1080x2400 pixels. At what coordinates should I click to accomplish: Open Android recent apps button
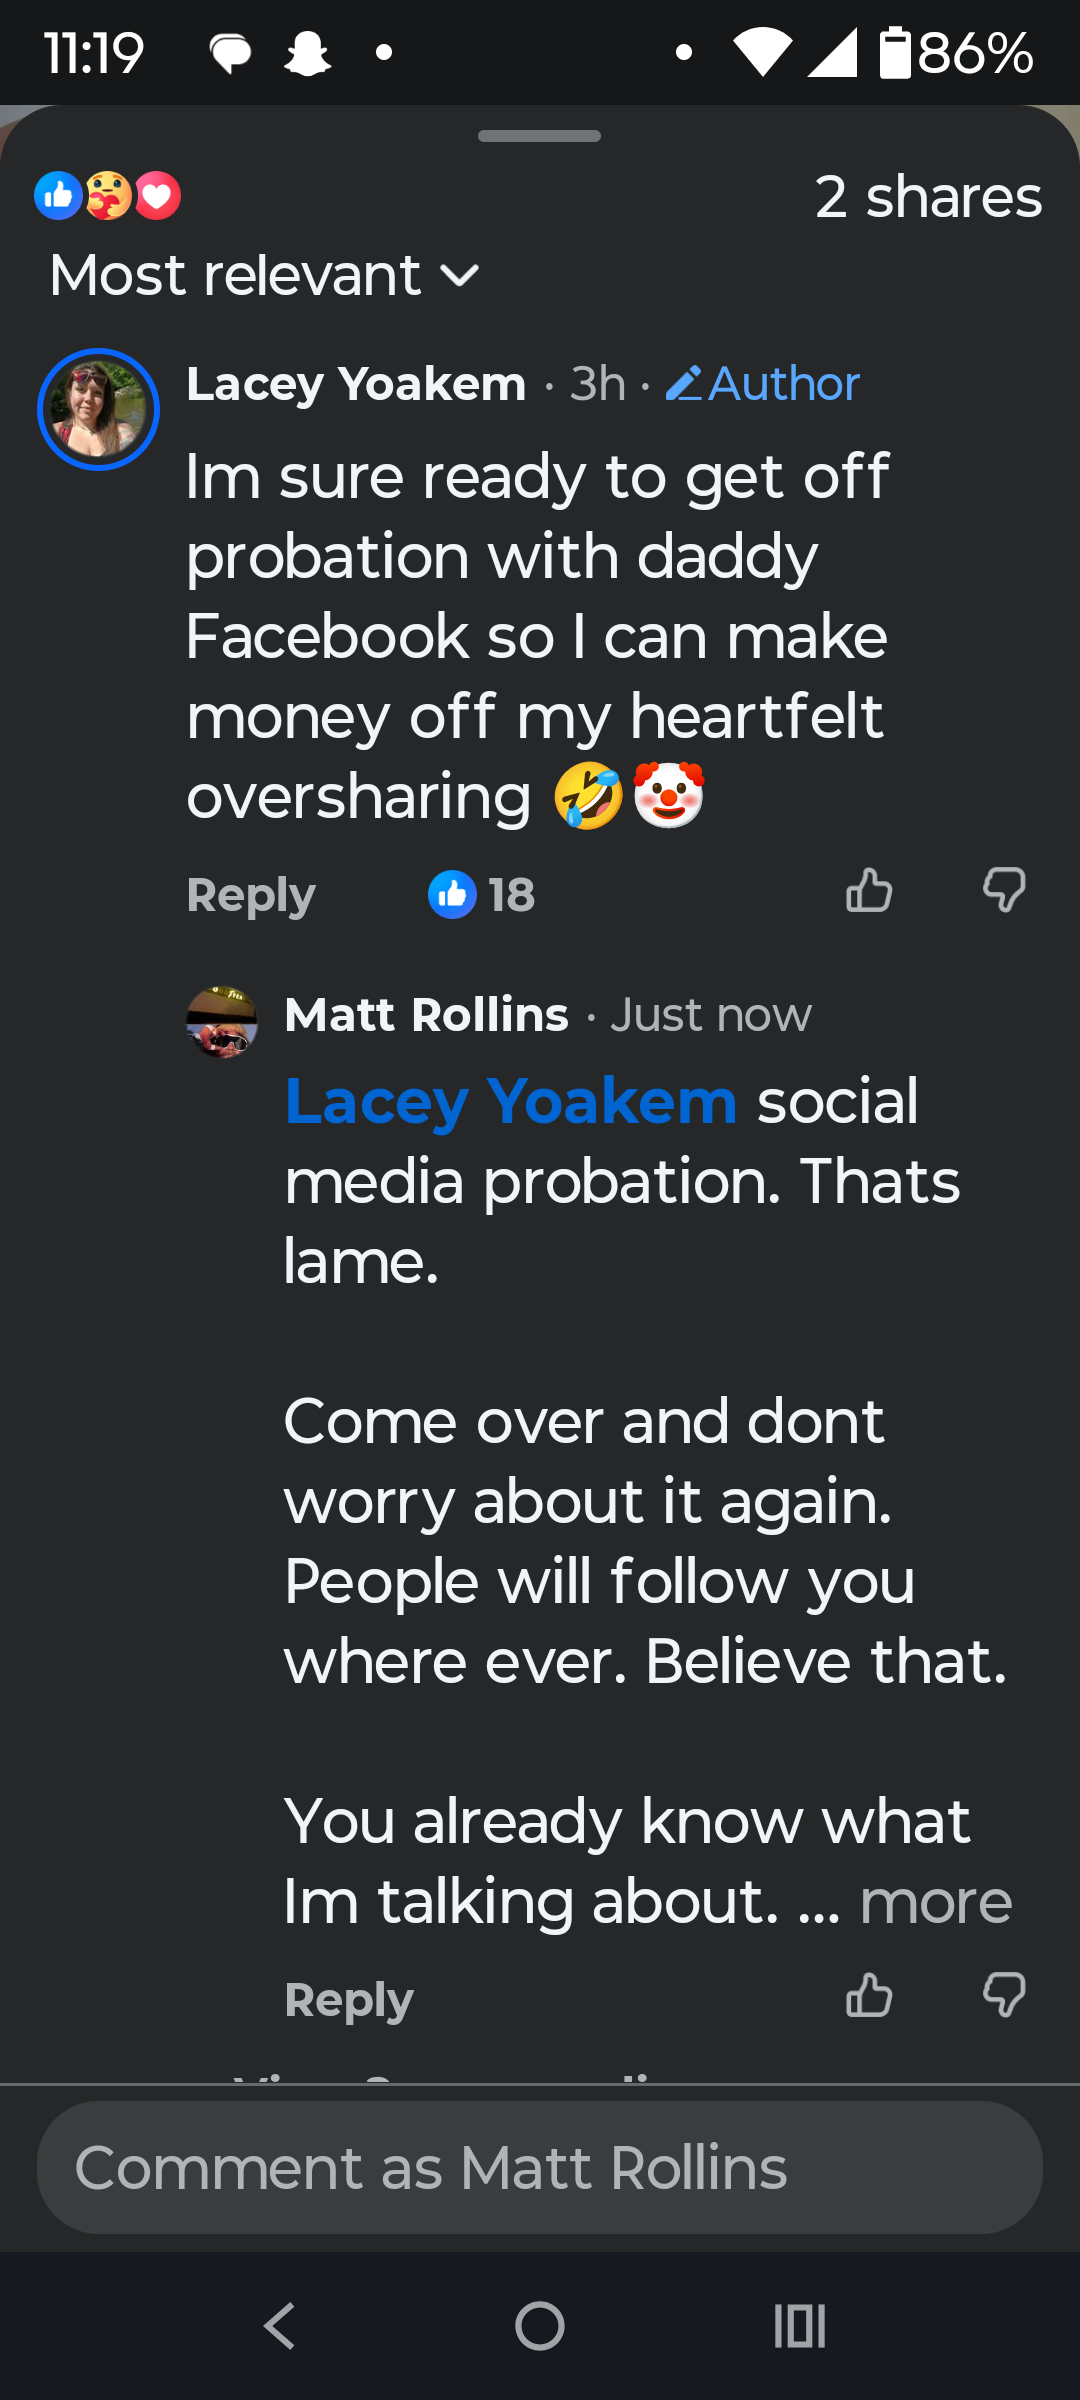800,2326
